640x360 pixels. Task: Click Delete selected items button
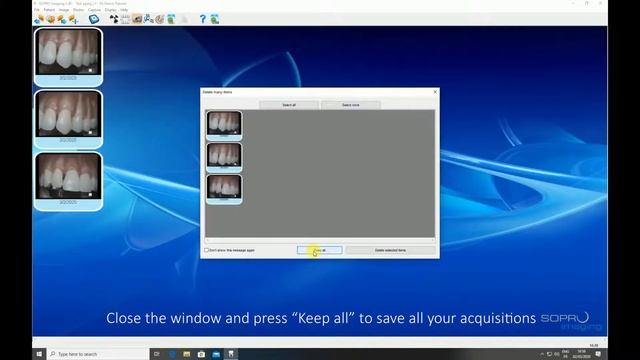point(390,250)
